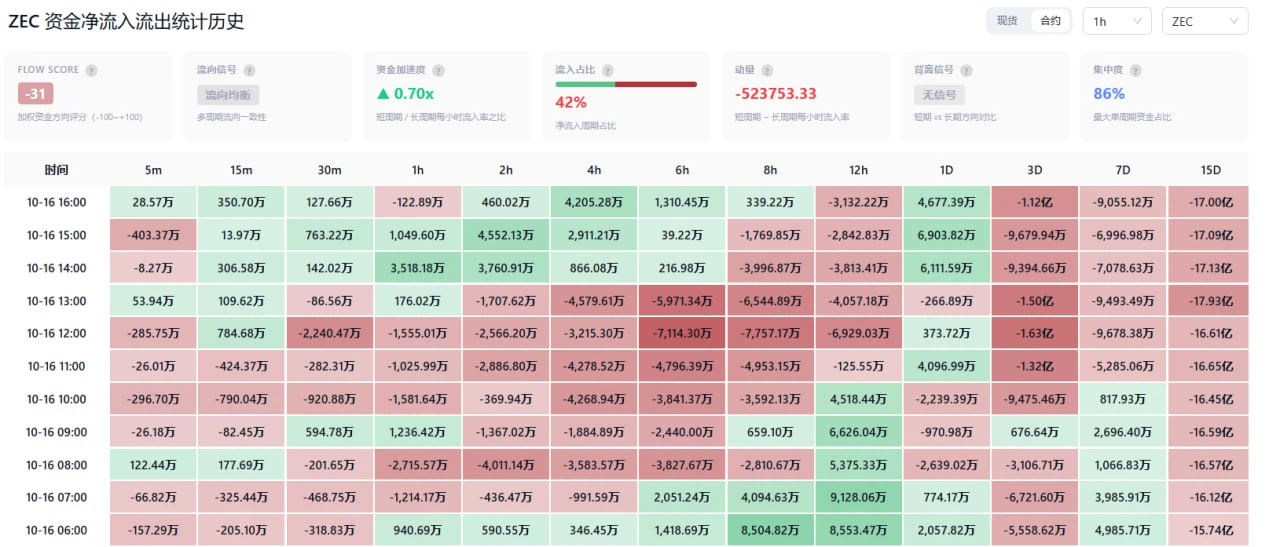This screenshot has width=1280, height=547.
Task: Click the 8,504.82万 cell
Action: (771, 530)
